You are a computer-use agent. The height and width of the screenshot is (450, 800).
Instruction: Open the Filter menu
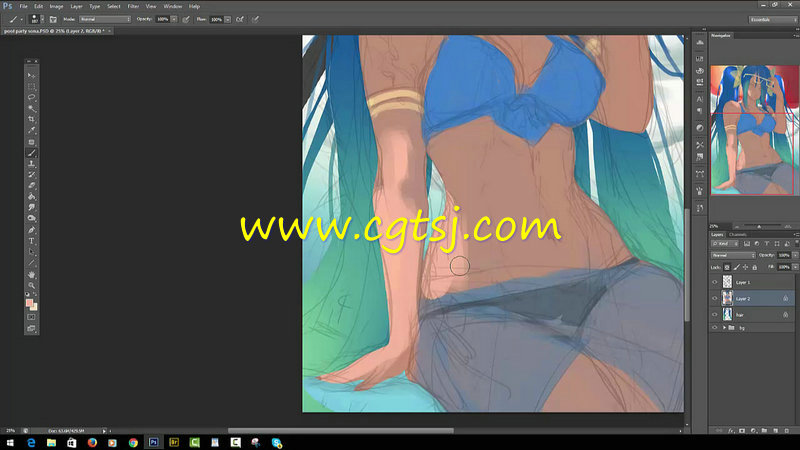[133, 6]
